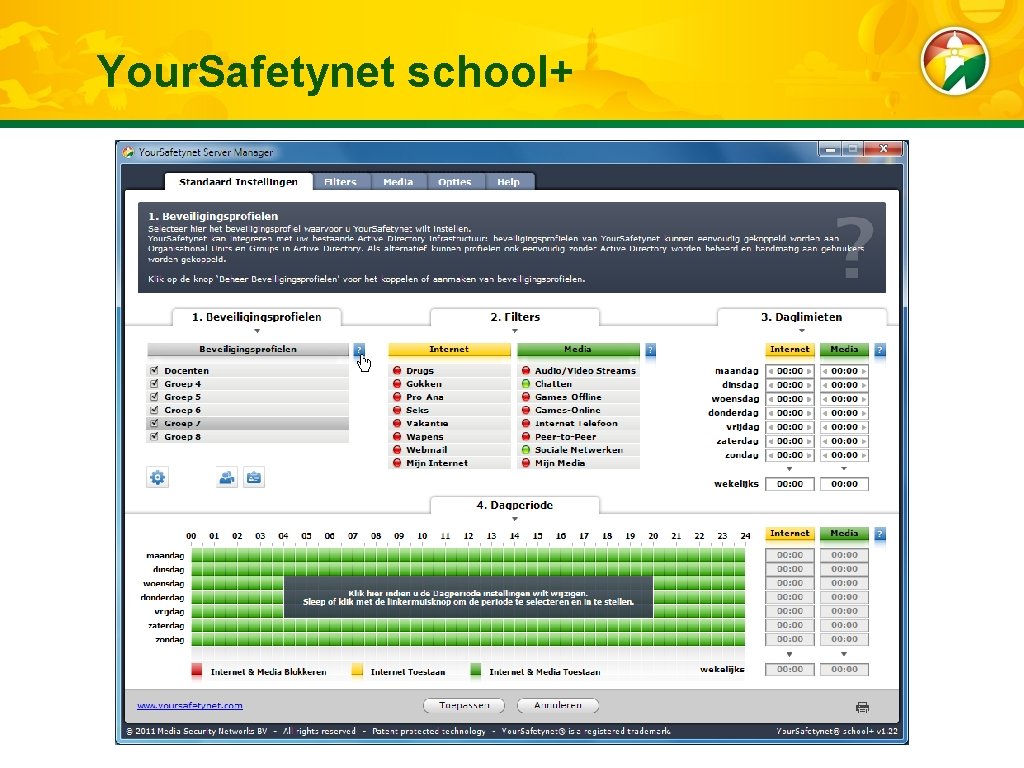This screenshot has height=768, width=1024.
Task: Expand arrow under 4. Dagperiode tab
Action: pos(515,519)
